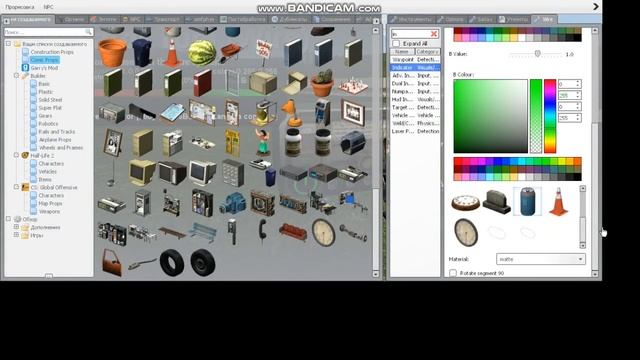Image resolution: width=640 pixels, height=360 pixels.
Task: Collapse the CS: Global Offensive node
Action: pyautogui.click(x=16, y=187)
